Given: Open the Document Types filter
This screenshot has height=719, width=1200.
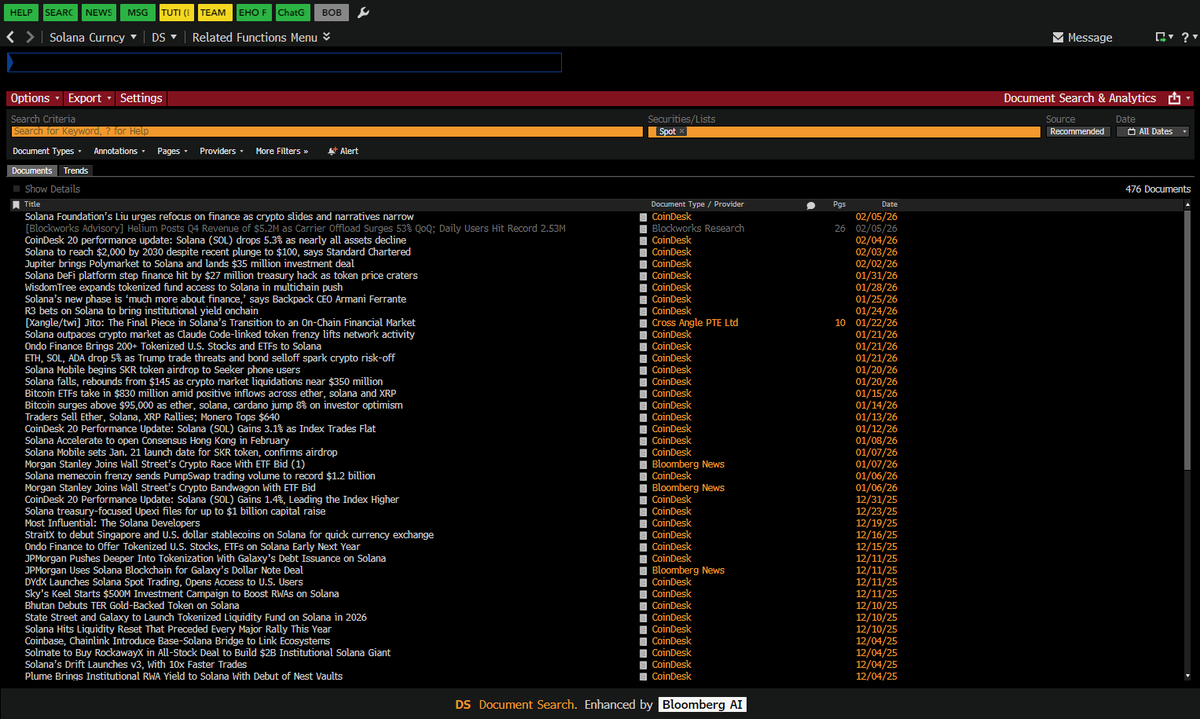Looking at the screenshot, I should [48, 151].
